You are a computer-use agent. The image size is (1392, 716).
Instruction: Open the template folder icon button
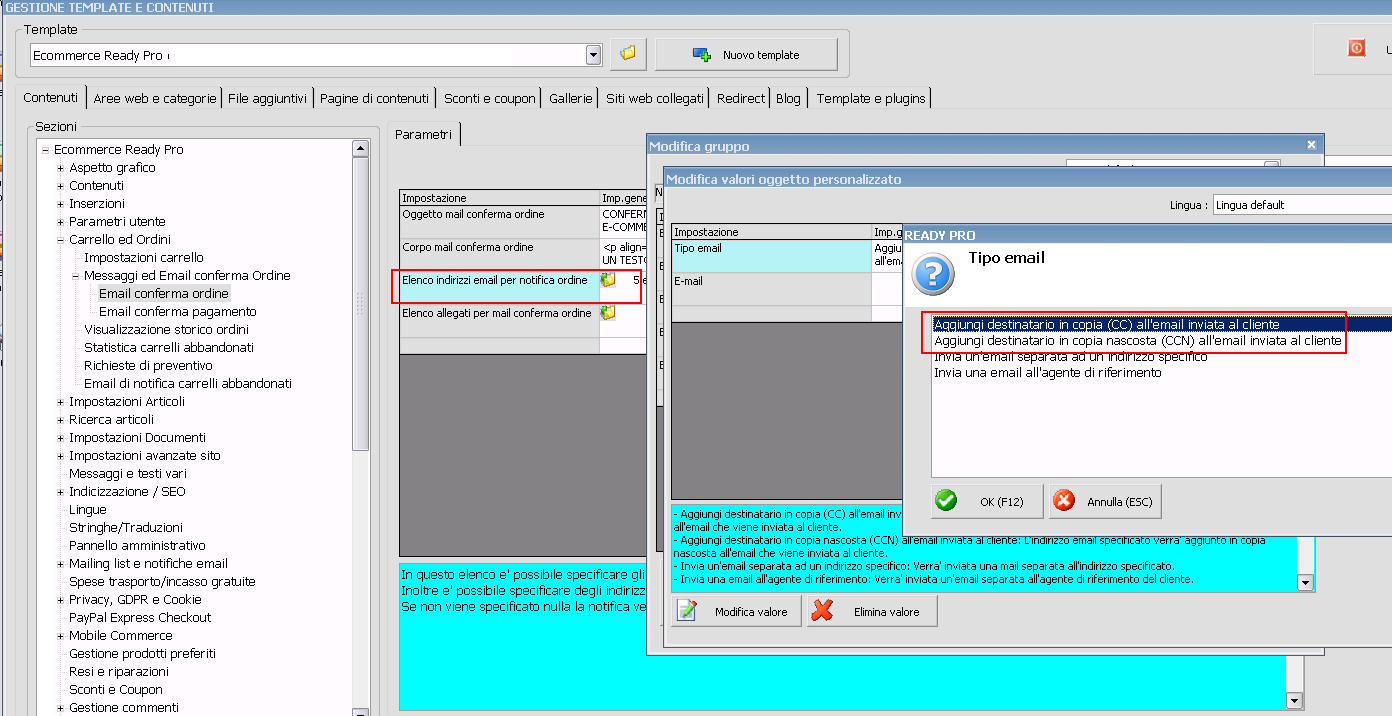pyautogui.click(x=628, y=54)
